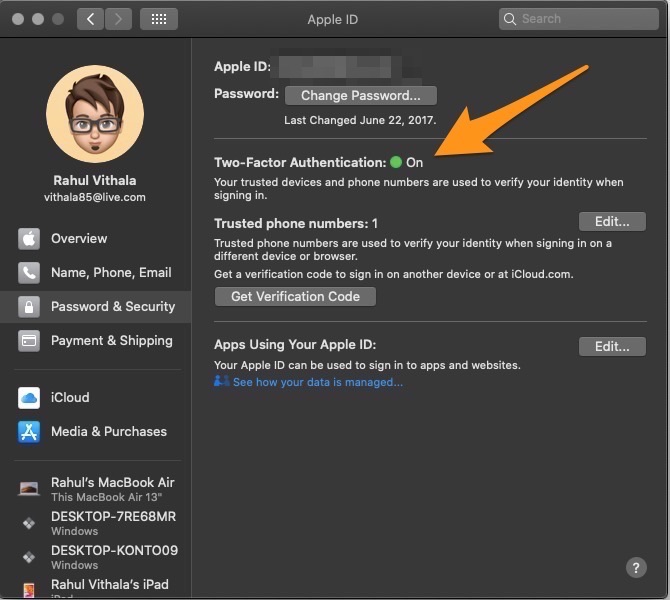Screen dimensions: 670x600
Task: Click the Rahul Vithala name text
Action: [95, 180]
